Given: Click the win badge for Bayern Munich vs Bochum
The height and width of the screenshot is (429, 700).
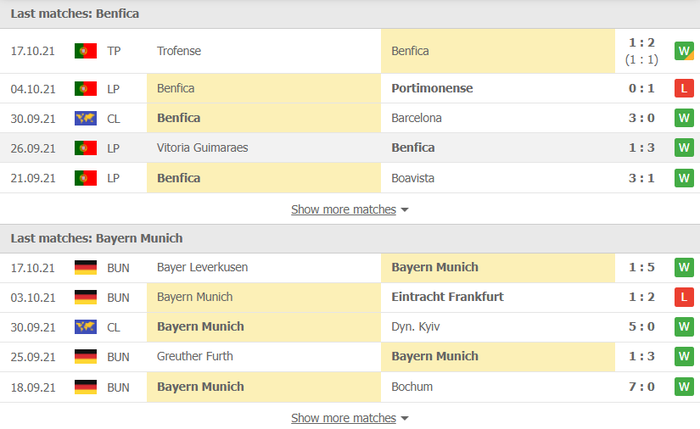Looking at the screenshot, I should click(x=684, y=387).
